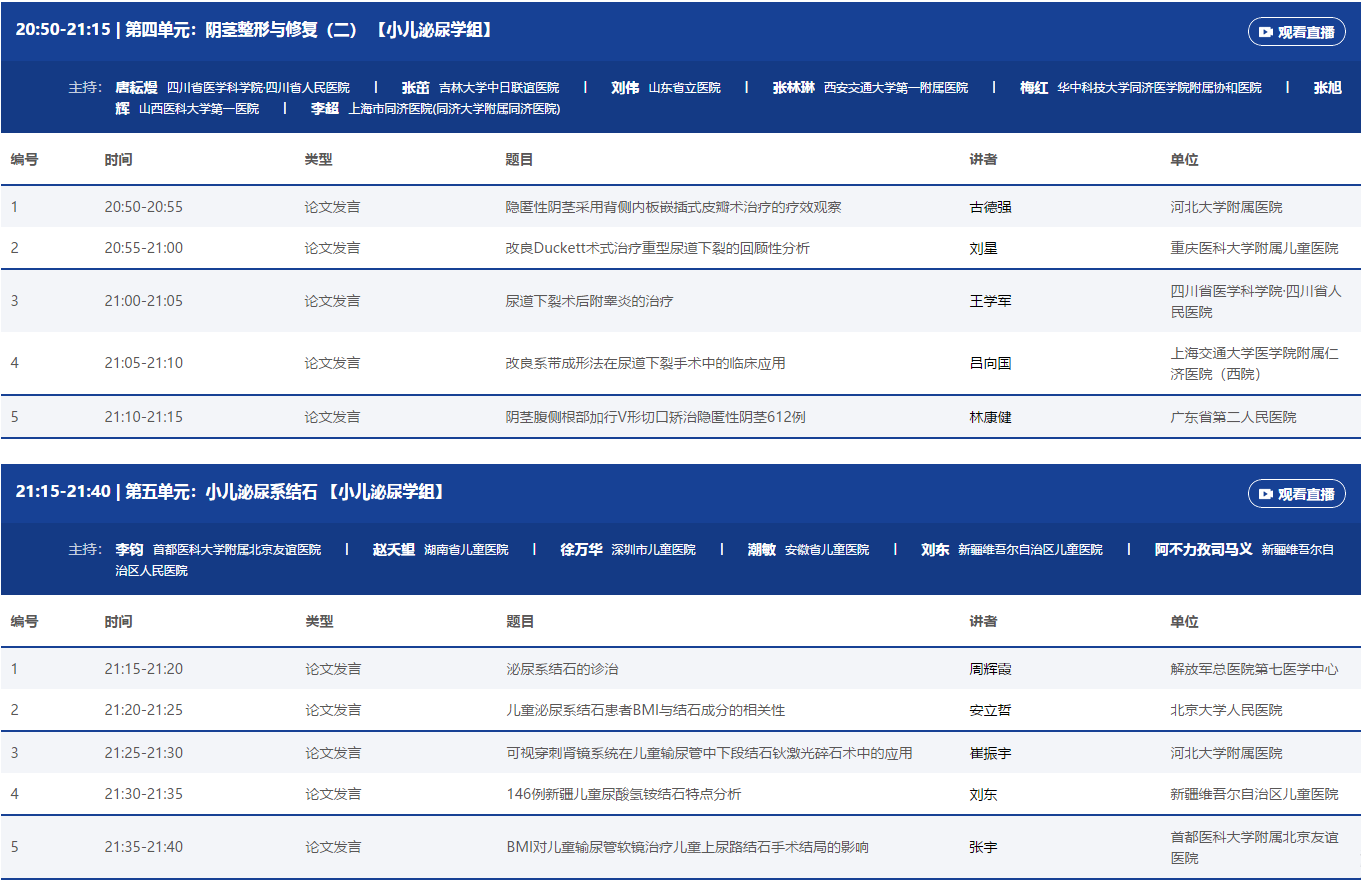Click the video camera icon in 第四单元 header
This screenshot has height=880, width=1361.
[1266, 32]
